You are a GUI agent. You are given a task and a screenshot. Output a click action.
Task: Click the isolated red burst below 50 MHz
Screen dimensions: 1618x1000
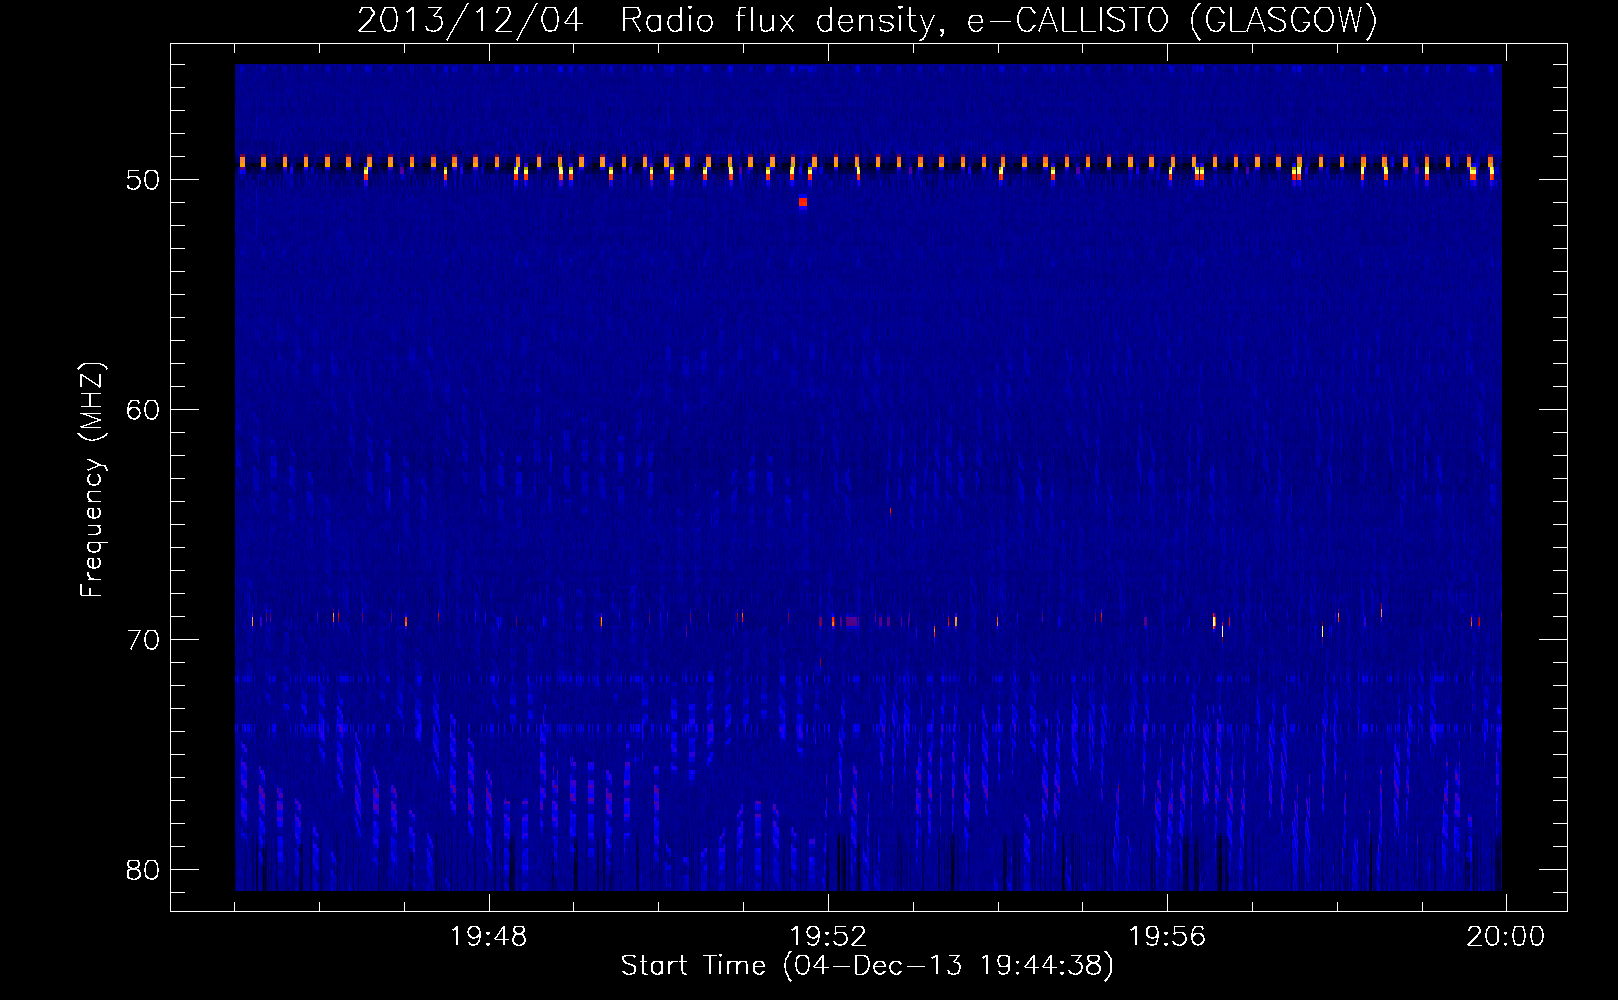point(803,202)
